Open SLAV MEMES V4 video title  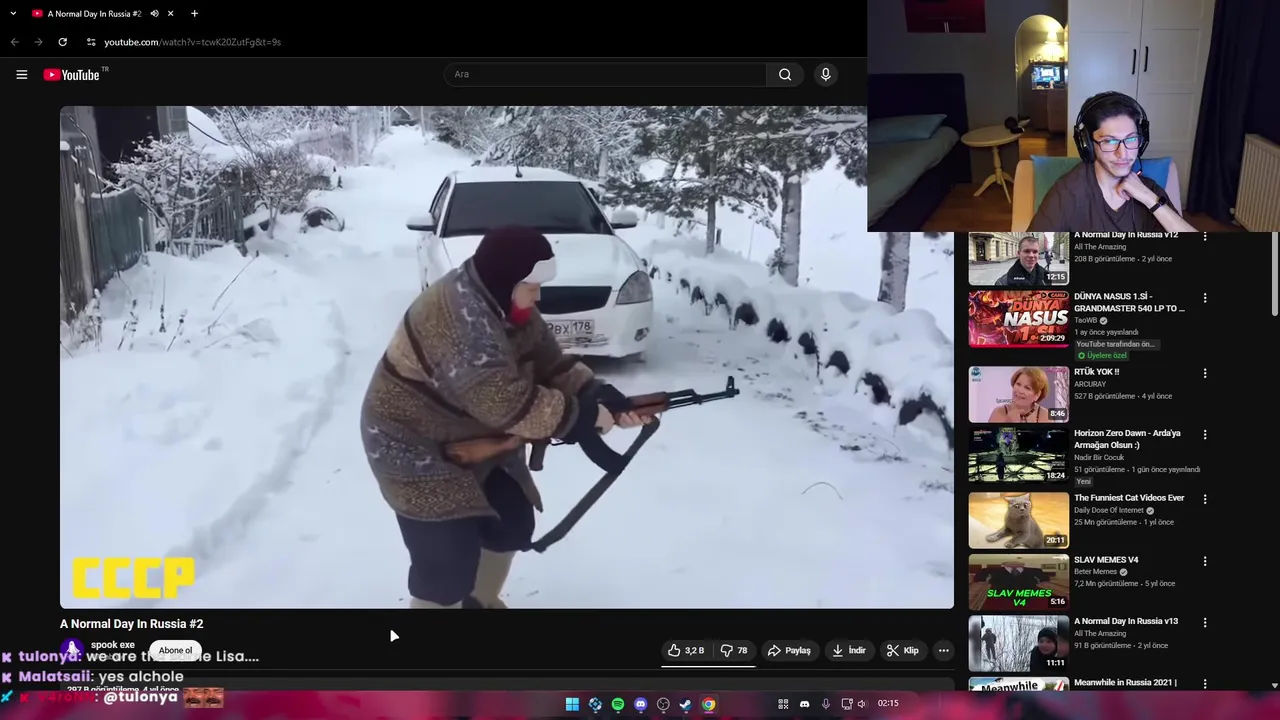point(1106,560)
